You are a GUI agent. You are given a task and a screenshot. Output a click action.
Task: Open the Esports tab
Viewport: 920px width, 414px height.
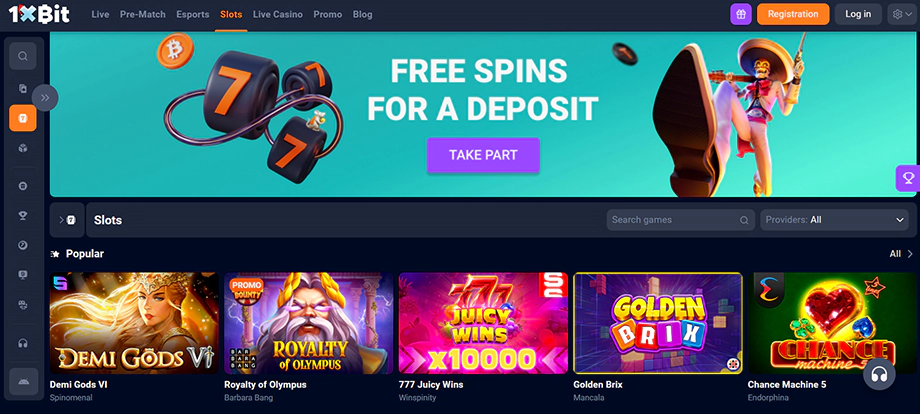[x=192, y=15]
